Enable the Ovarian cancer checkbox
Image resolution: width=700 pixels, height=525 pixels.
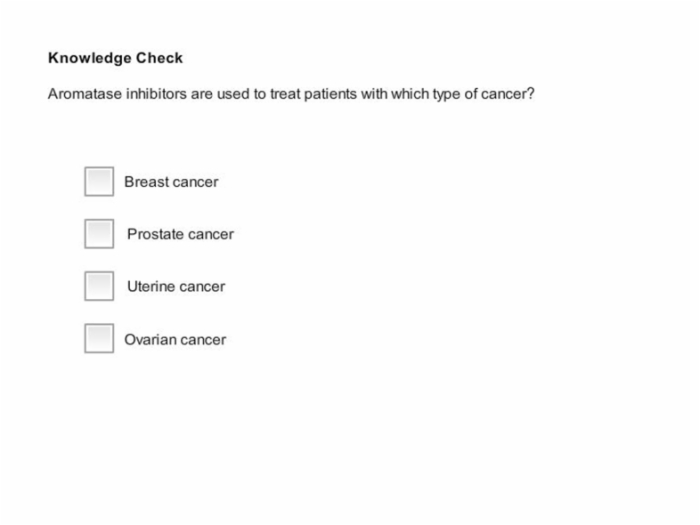click(99, 338)
